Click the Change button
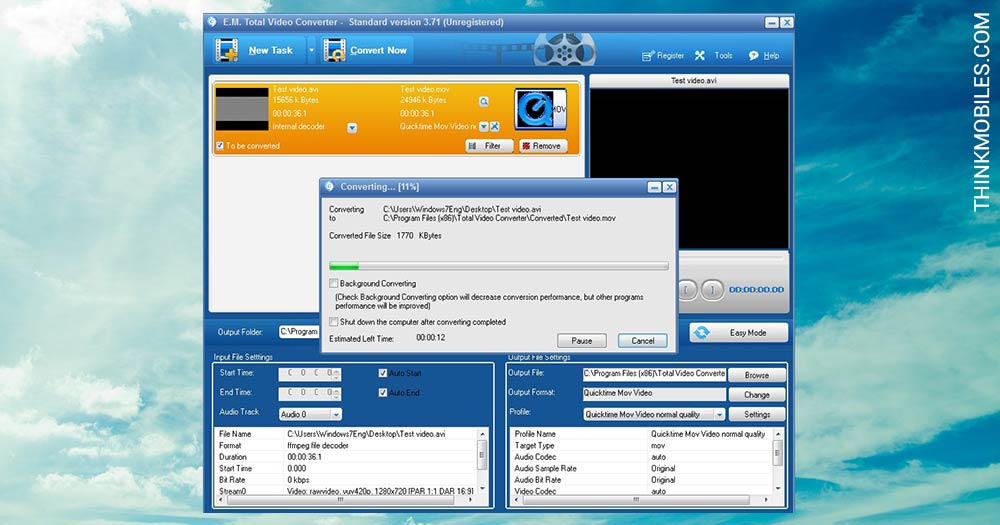Viewport: 1000px width, 525px height. pos(756,395)
